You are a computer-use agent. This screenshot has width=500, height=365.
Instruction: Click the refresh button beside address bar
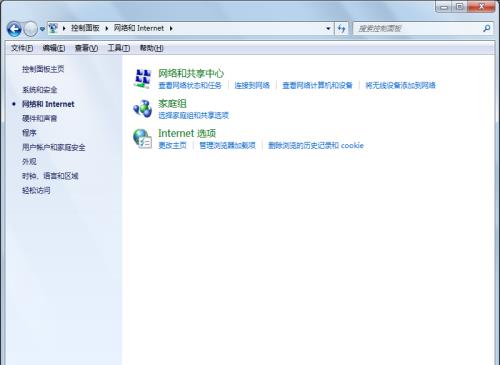click(341, 29)
